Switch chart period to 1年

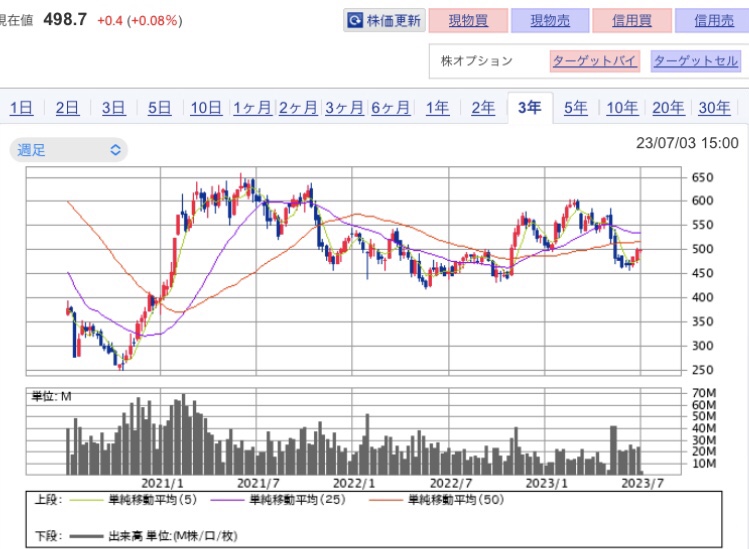point(437,108)
